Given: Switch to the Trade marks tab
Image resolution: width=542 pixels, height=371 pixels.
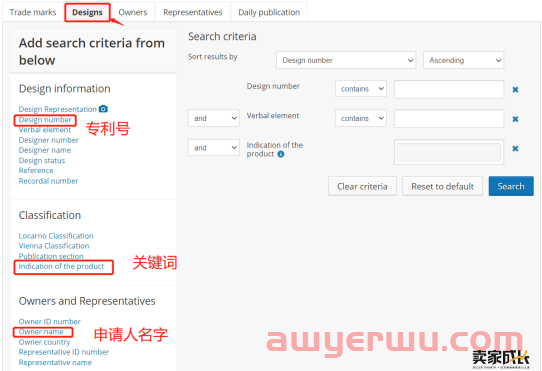Looking at the screenshot, I should coord(33,12).
